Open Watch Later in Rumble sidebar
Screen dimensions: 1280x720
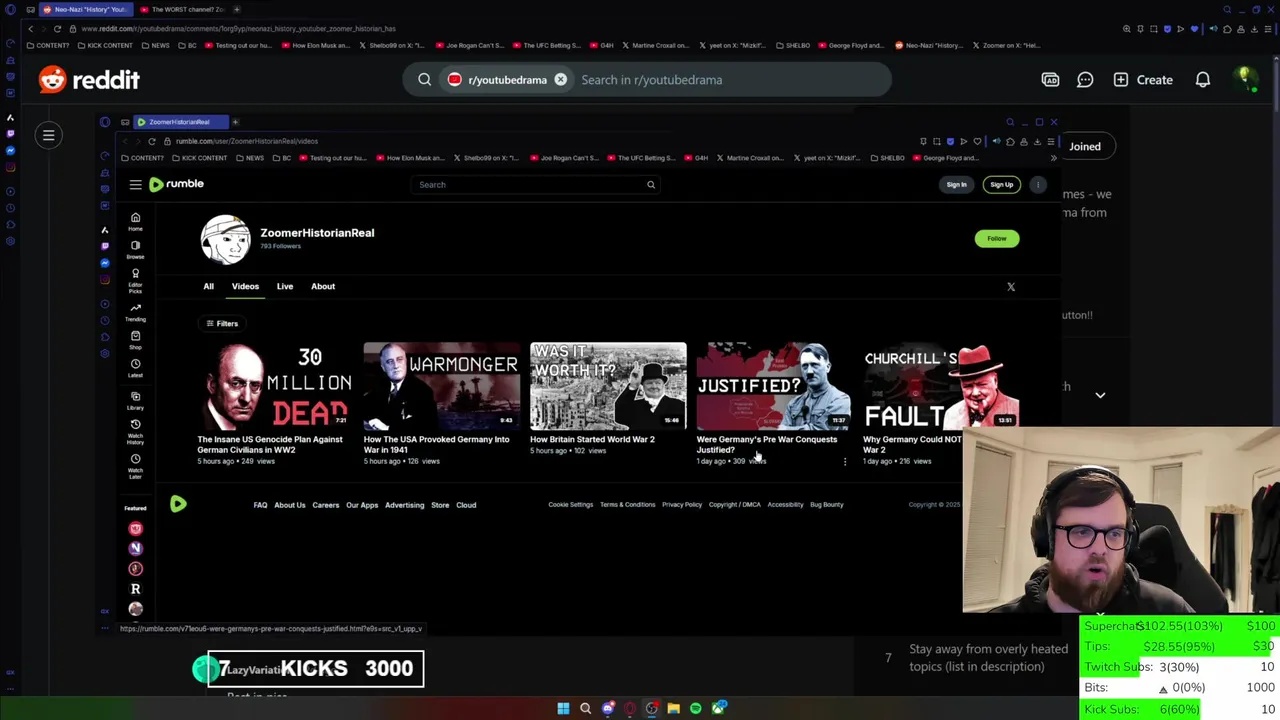tap(135, 465)
